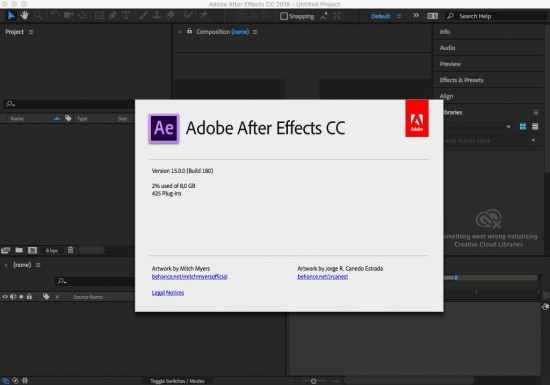The image size is (550, 385).
Task: Click the Audio speaker column icon in timeline
Action: [13, 297]
